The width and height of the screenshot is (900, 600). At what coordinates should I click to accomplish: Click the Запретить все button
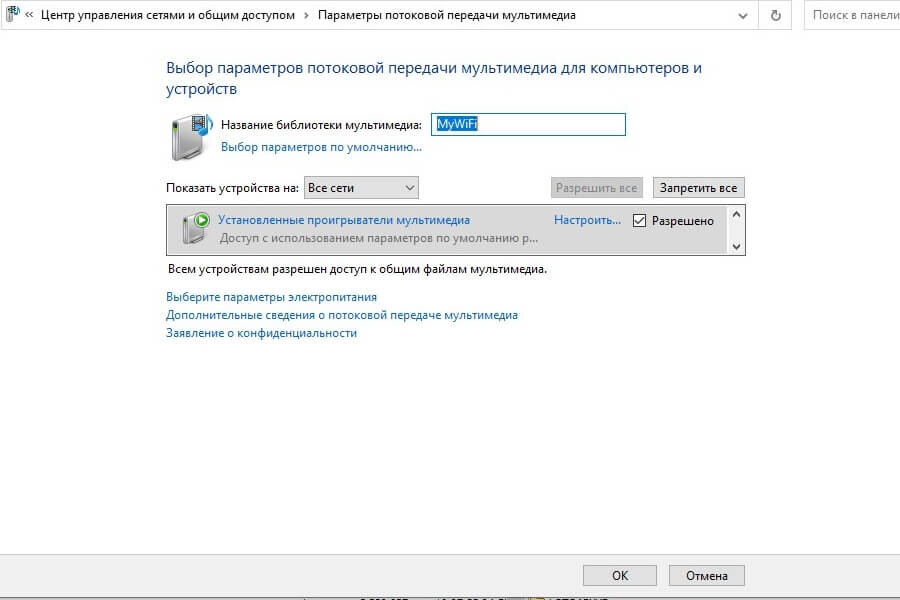(699, 188)
